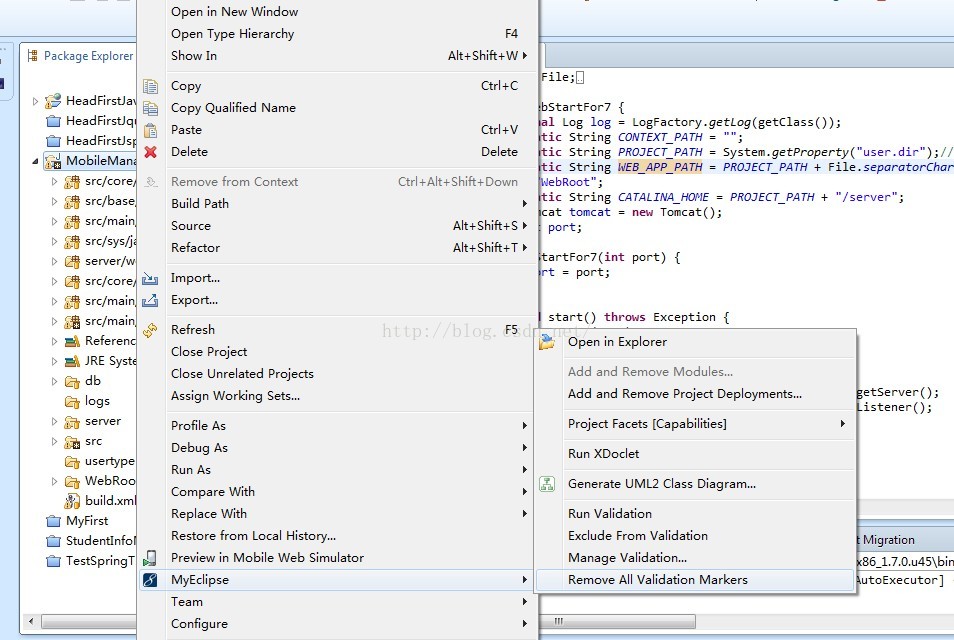Expand the db folder node

tap(54, 381)
